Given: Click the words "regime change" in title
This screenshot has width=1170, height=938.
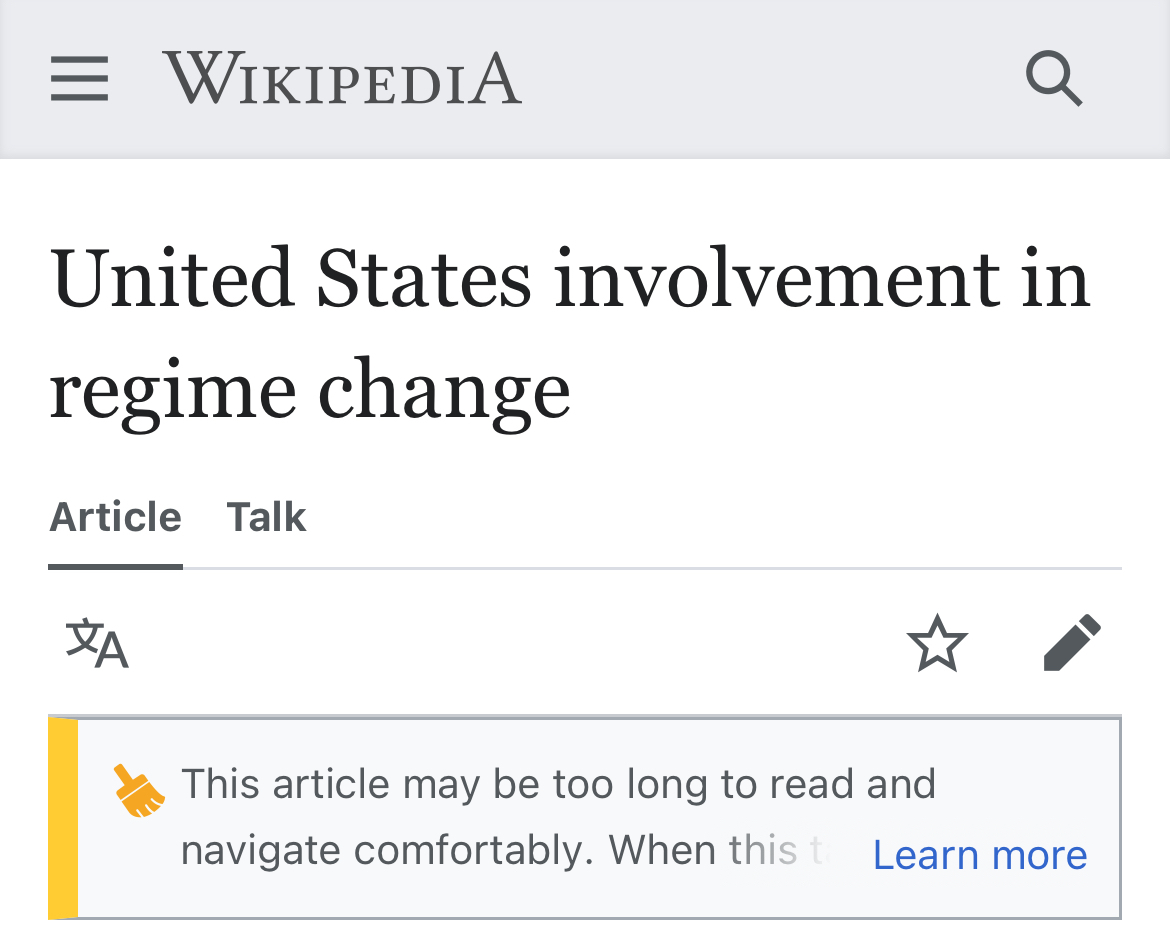Looking at the screenshot, I should (310, 390).
